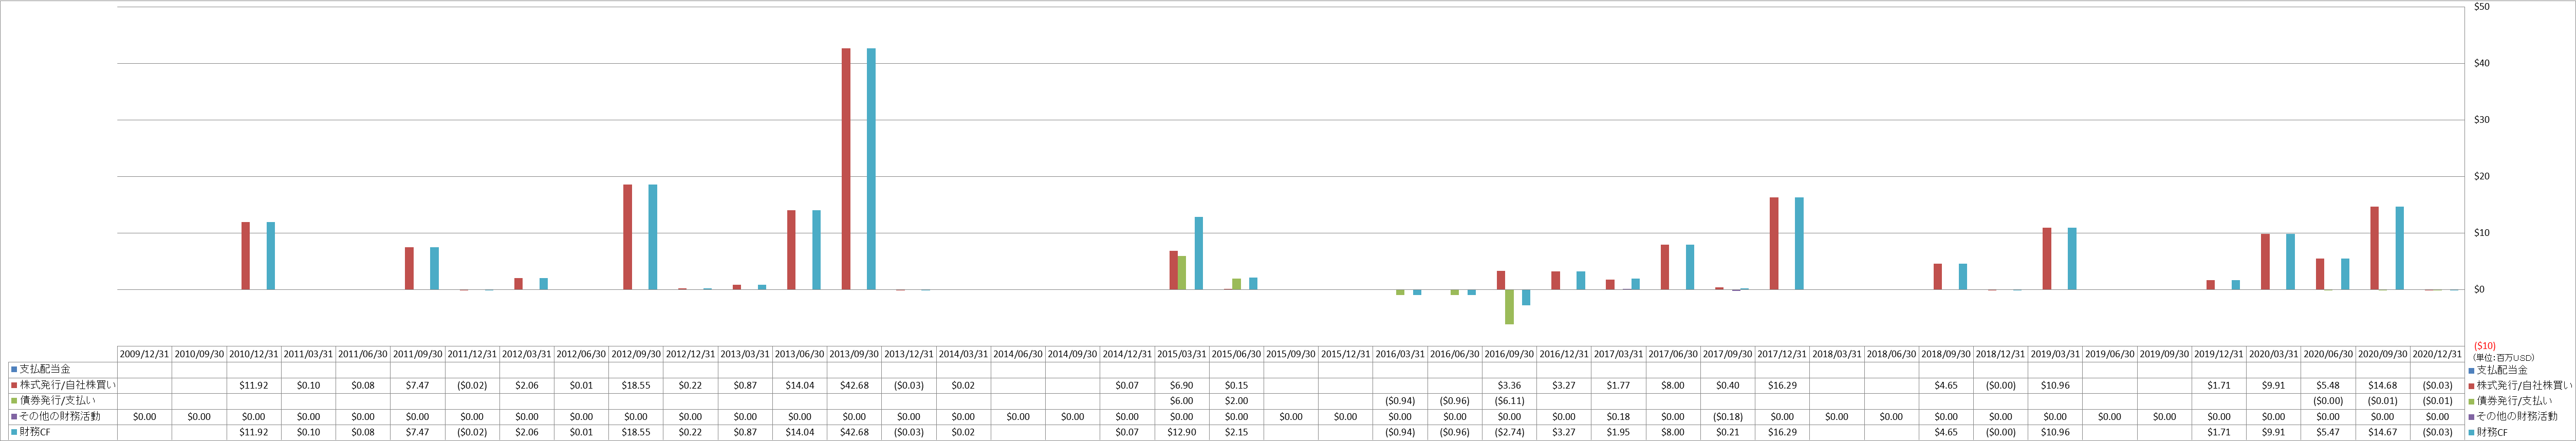Screen dimensions: 2576x441
Task: Click $3.36 in the 株式発行/自社株買い row
Action: pos(1509,385)
